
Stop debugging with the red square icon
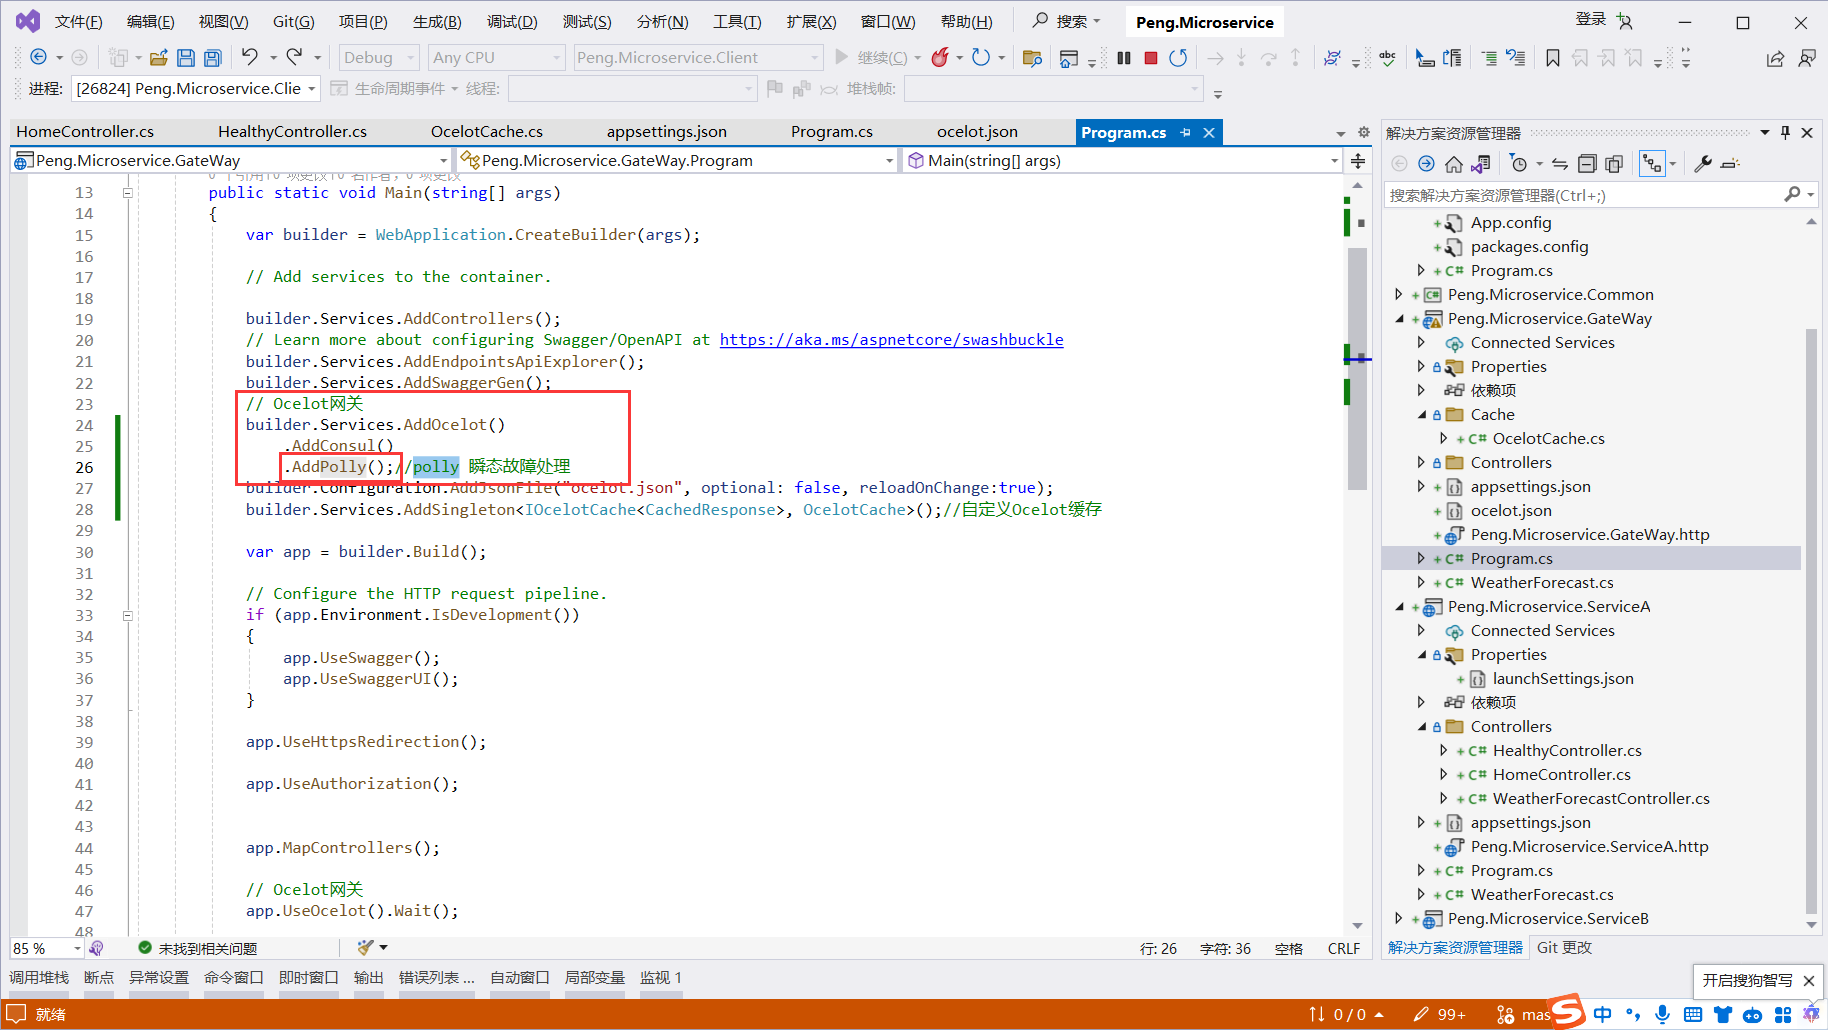[1151, 58]
